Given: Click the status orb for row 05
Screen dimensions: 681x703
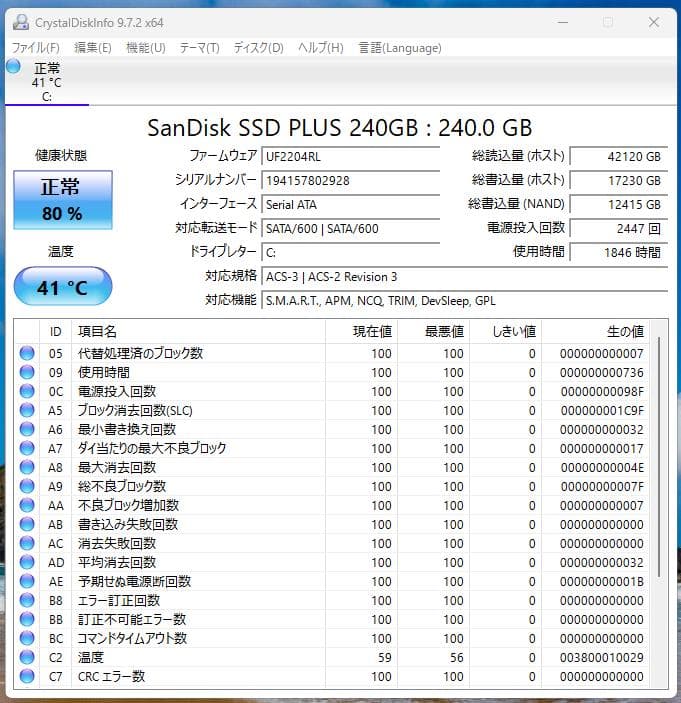Looking at the screenshot, I should pyautogui.click(x=27, y=353).
